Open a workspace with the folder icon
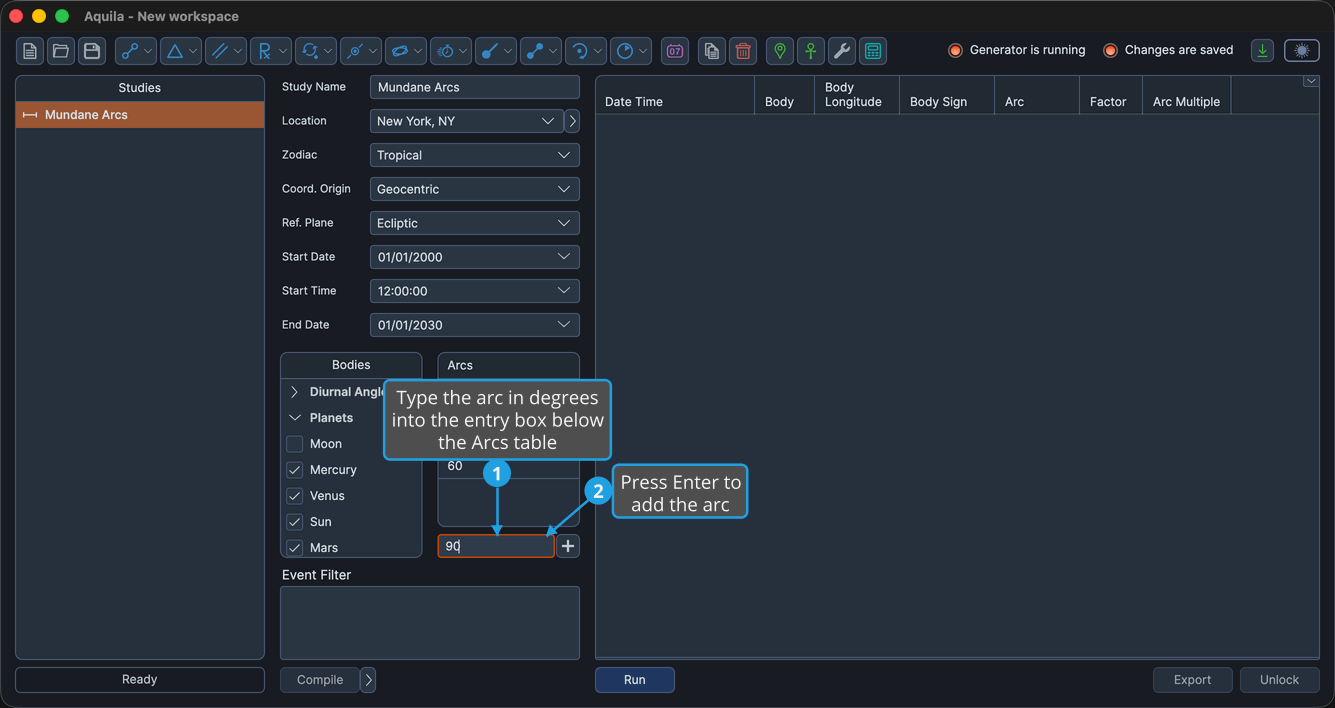The image size is (1335, 708). [x=61, y=51]
